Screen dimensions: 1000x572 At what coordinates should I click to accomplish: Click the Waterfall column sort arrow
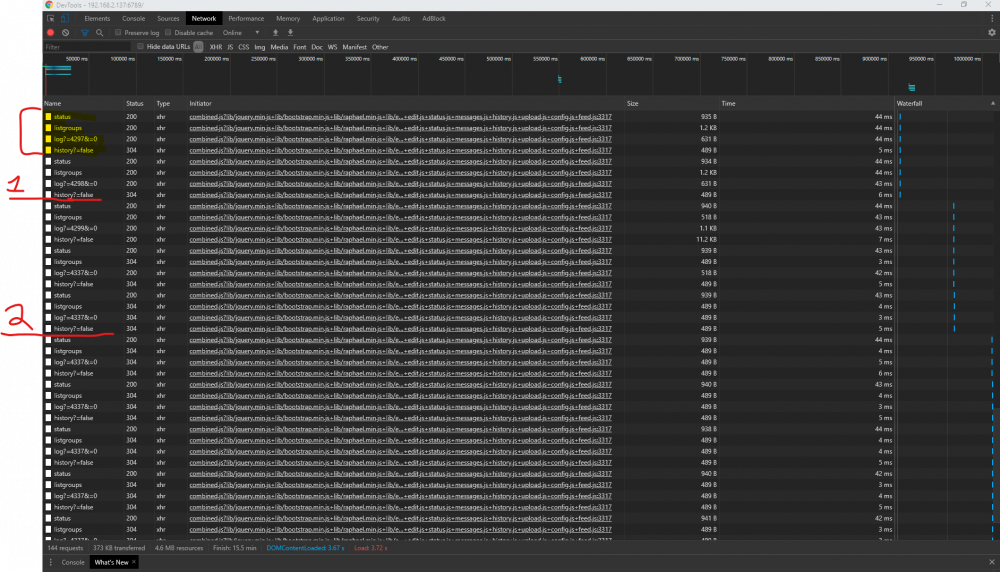tap(992, 103)
